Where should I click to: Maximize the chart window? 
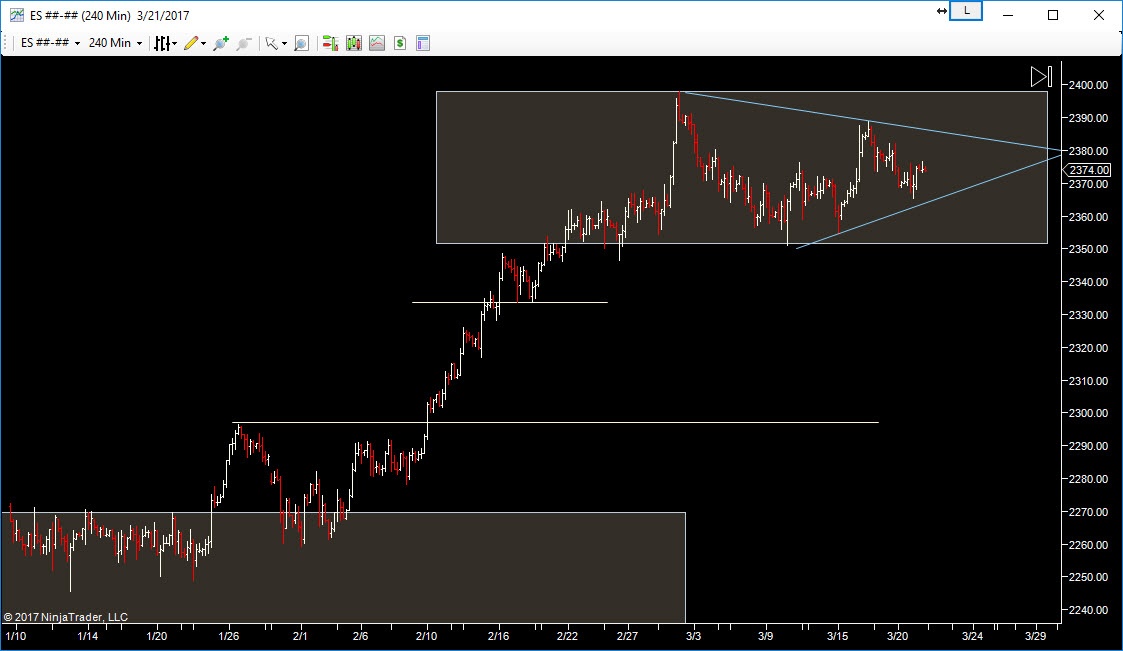(1053, 15)
